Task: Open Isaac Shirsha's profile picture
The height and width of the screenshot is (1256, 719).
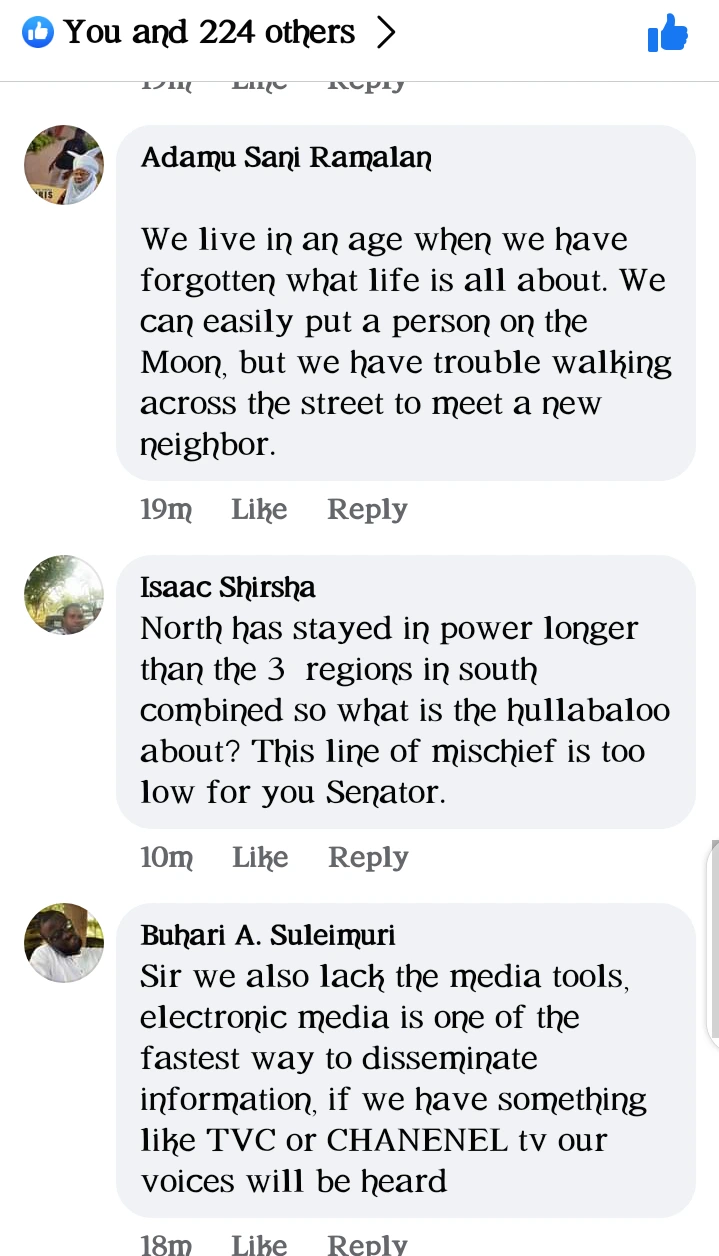Action: (64, 595)
